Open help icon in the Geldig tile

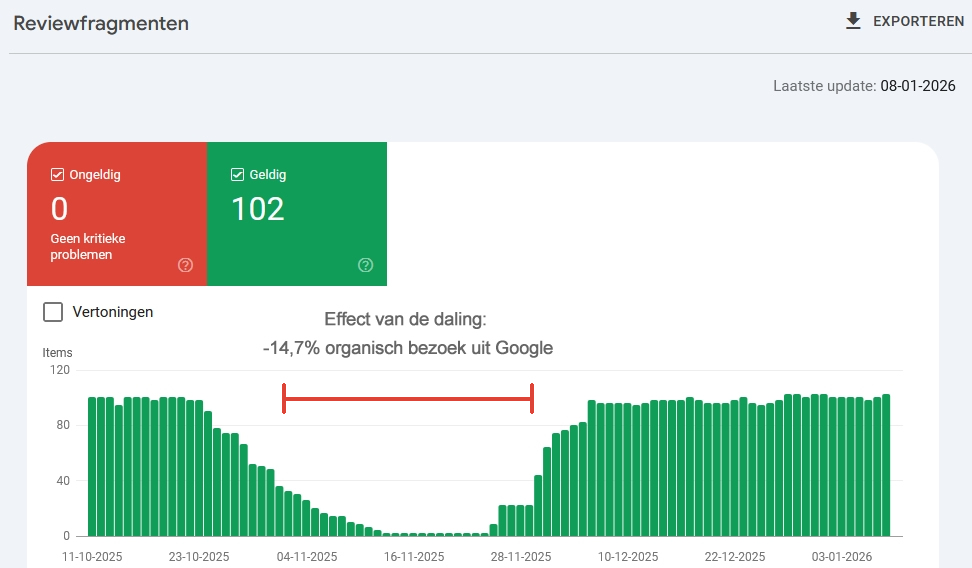pyautogui.click(x=365, y=265)
